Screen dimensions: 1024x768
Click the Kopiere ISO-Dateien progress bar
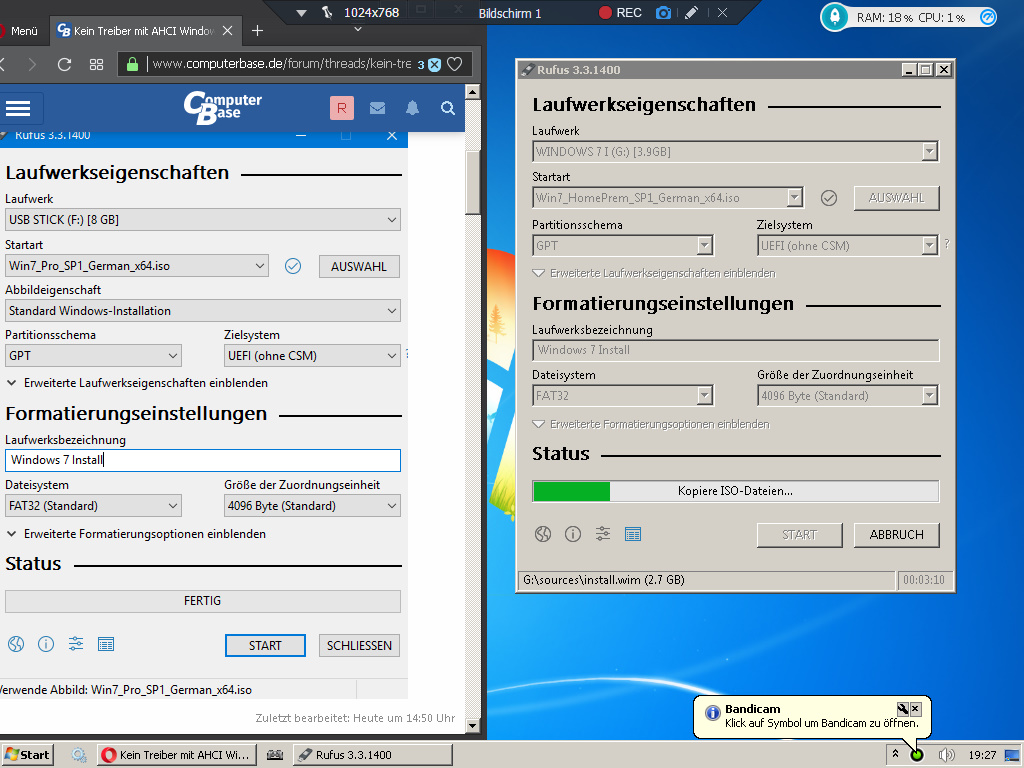click(735, 491)
